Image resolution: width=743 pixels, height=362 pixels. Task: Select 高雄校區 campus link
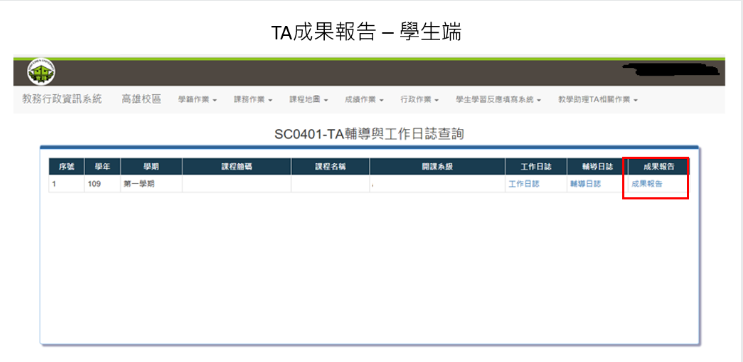pos(142,99)
